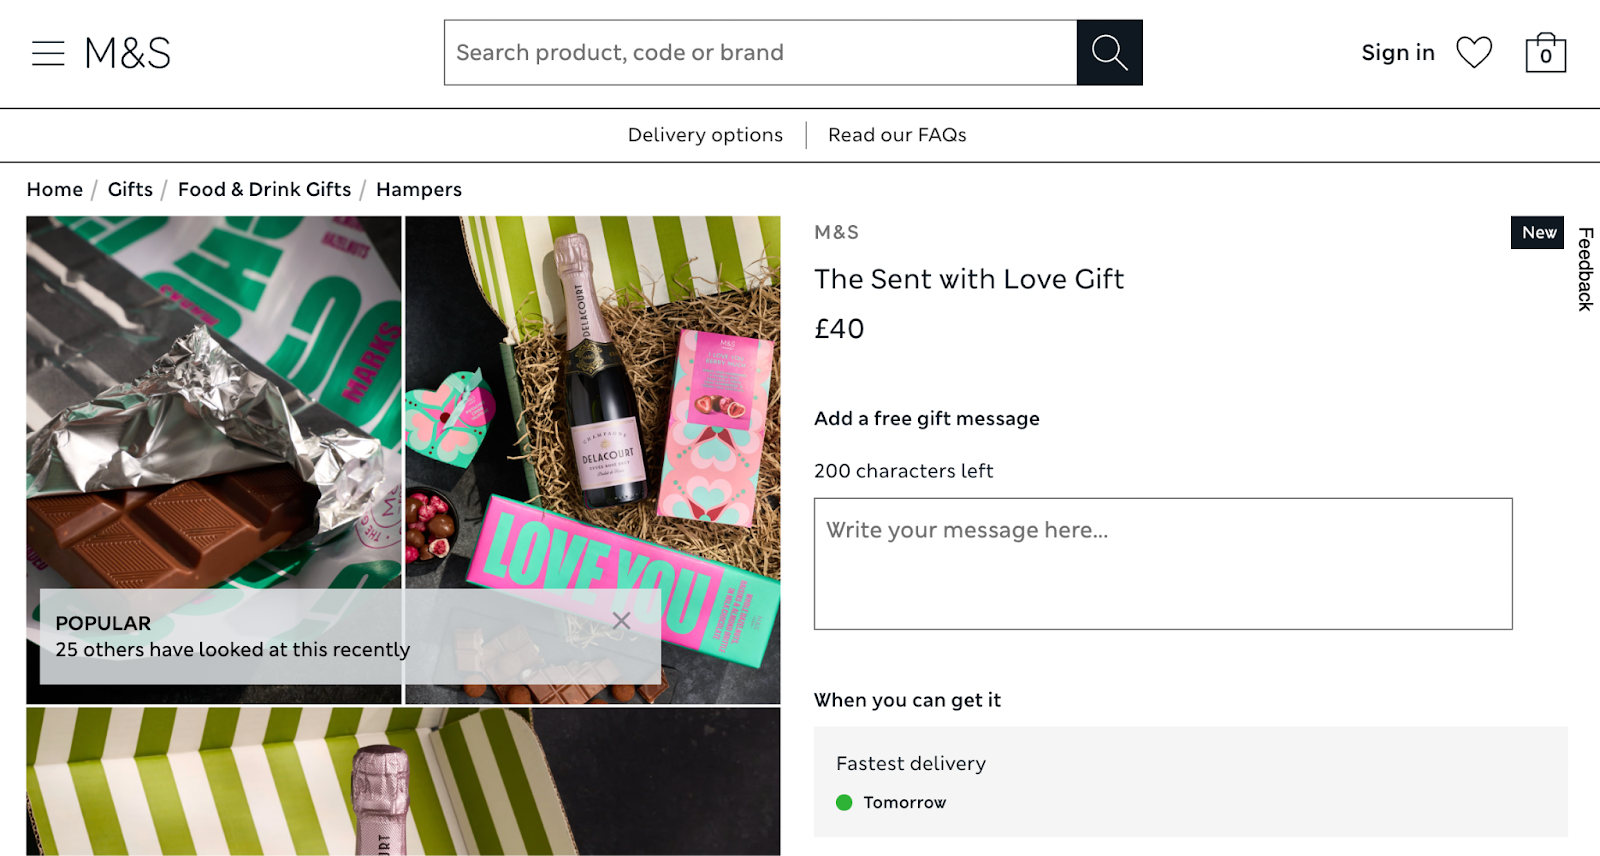The height and width of the screenshot is (856, 1600).
Task: Click the Sign in link
Action: (1397, 53)
